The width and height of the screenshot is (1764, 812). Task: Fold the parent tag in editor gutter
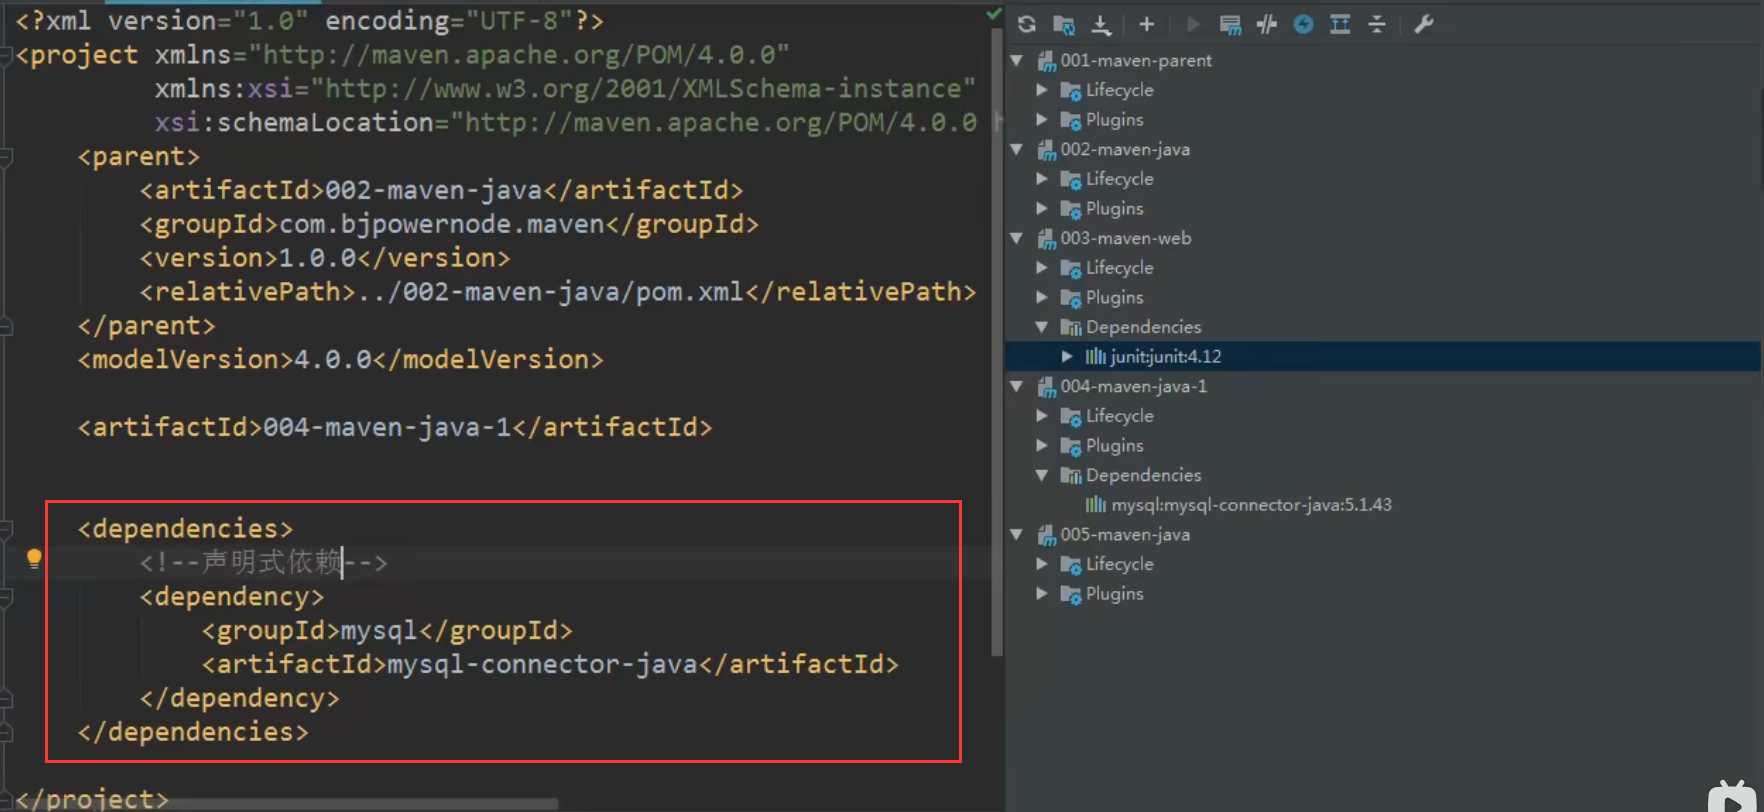tap(6, 157)
